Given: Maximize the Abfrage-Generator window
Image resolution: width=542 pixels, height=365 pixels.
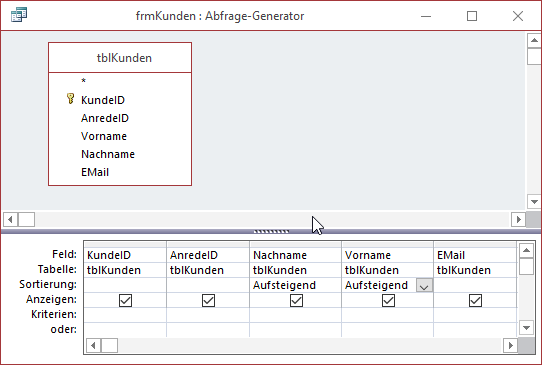Looking at the screenshot, I should pyautogui.click(x=472, y=16).
